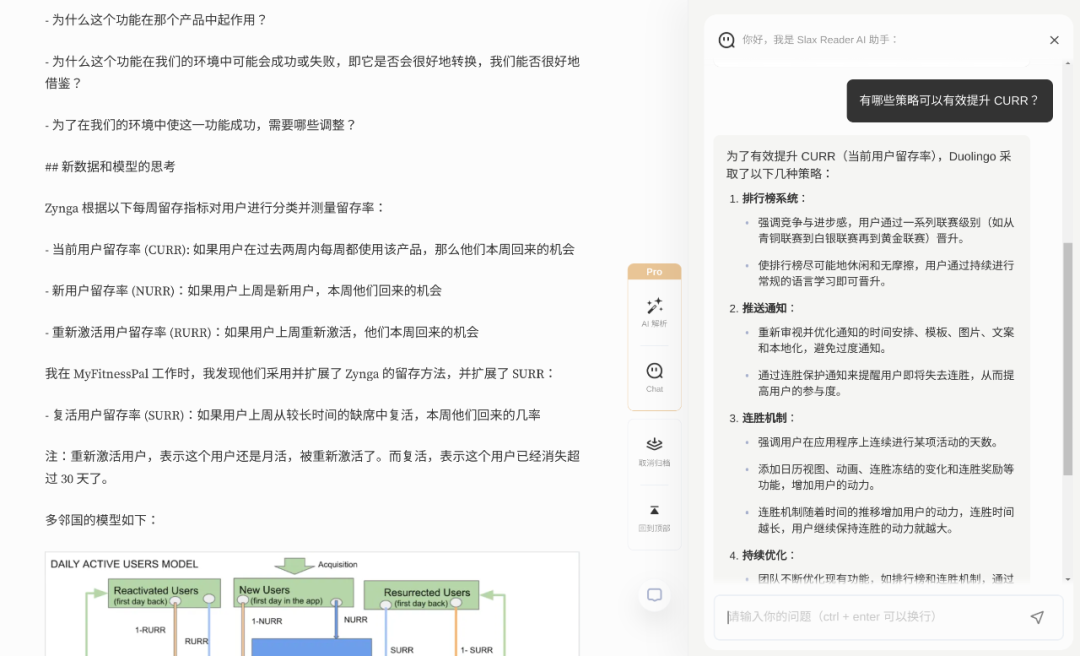The height and width of the screenshot is (656, 1080).
Task: Click the Zynga 根据以下每周留存指标 paragraph
Action: click(x=215, y=208)
